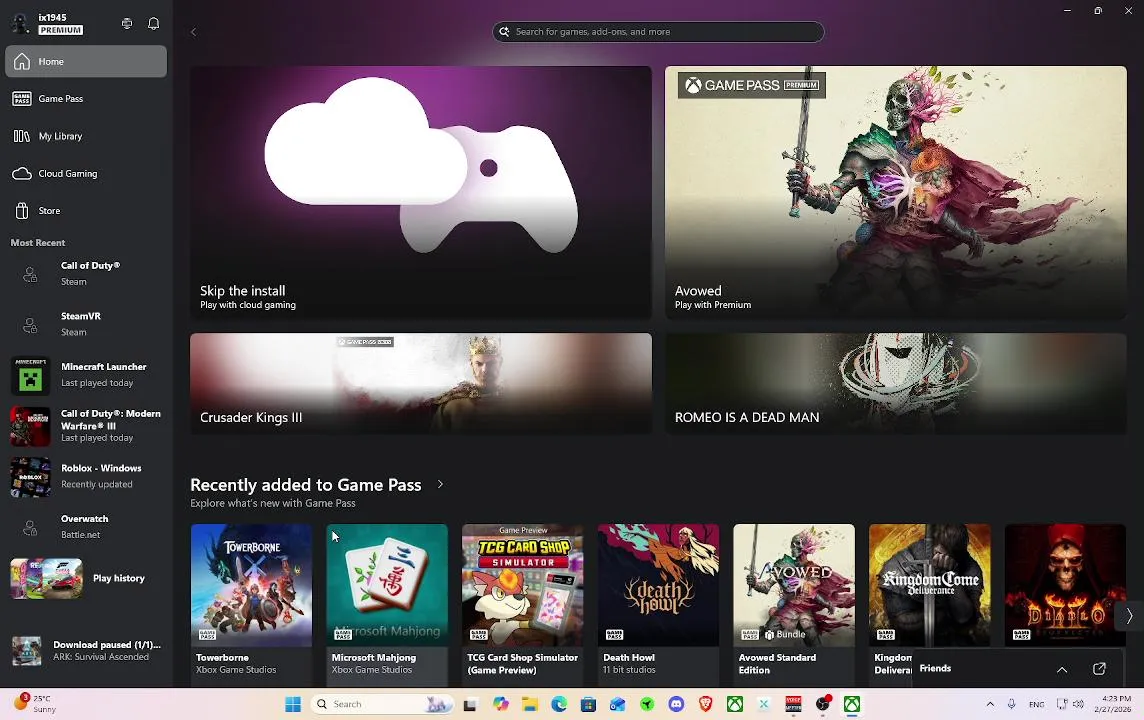Open Microsoft Edge from the taskbar
The image size is (1144, 720).
(x=559, y=704)
